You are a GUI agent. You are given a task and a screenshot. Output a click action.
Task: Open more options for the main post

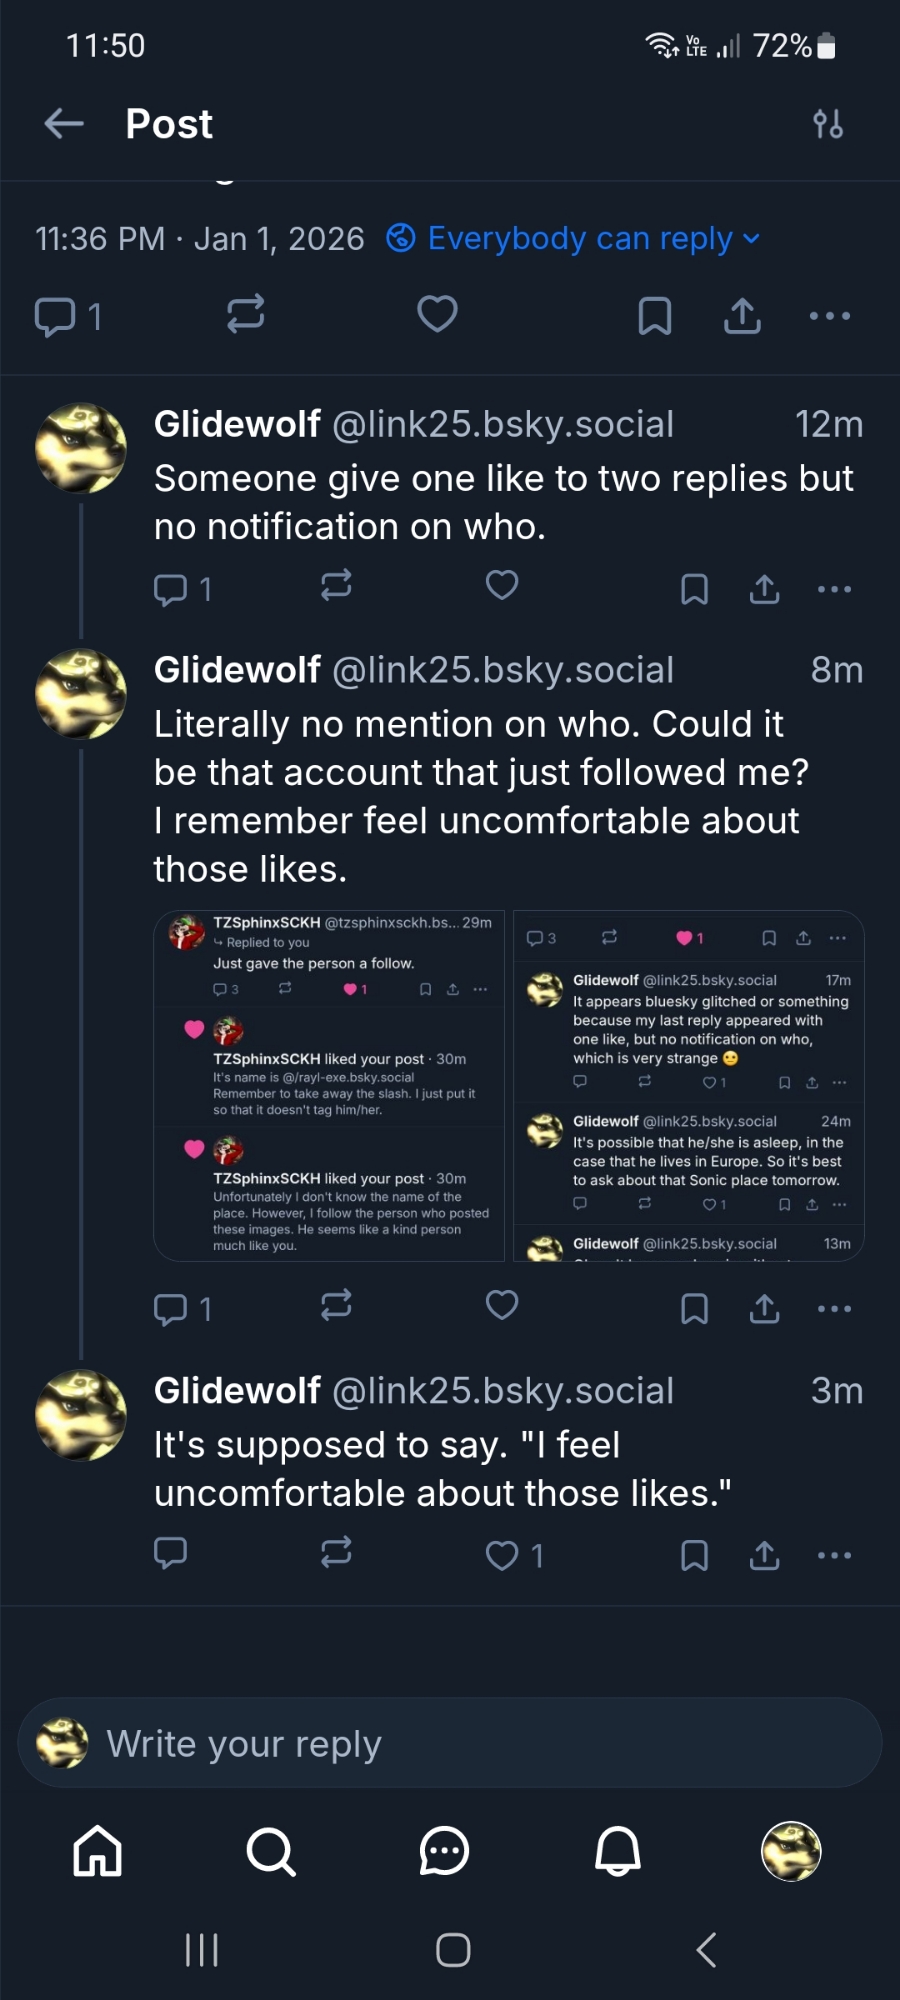click(830, 316)
